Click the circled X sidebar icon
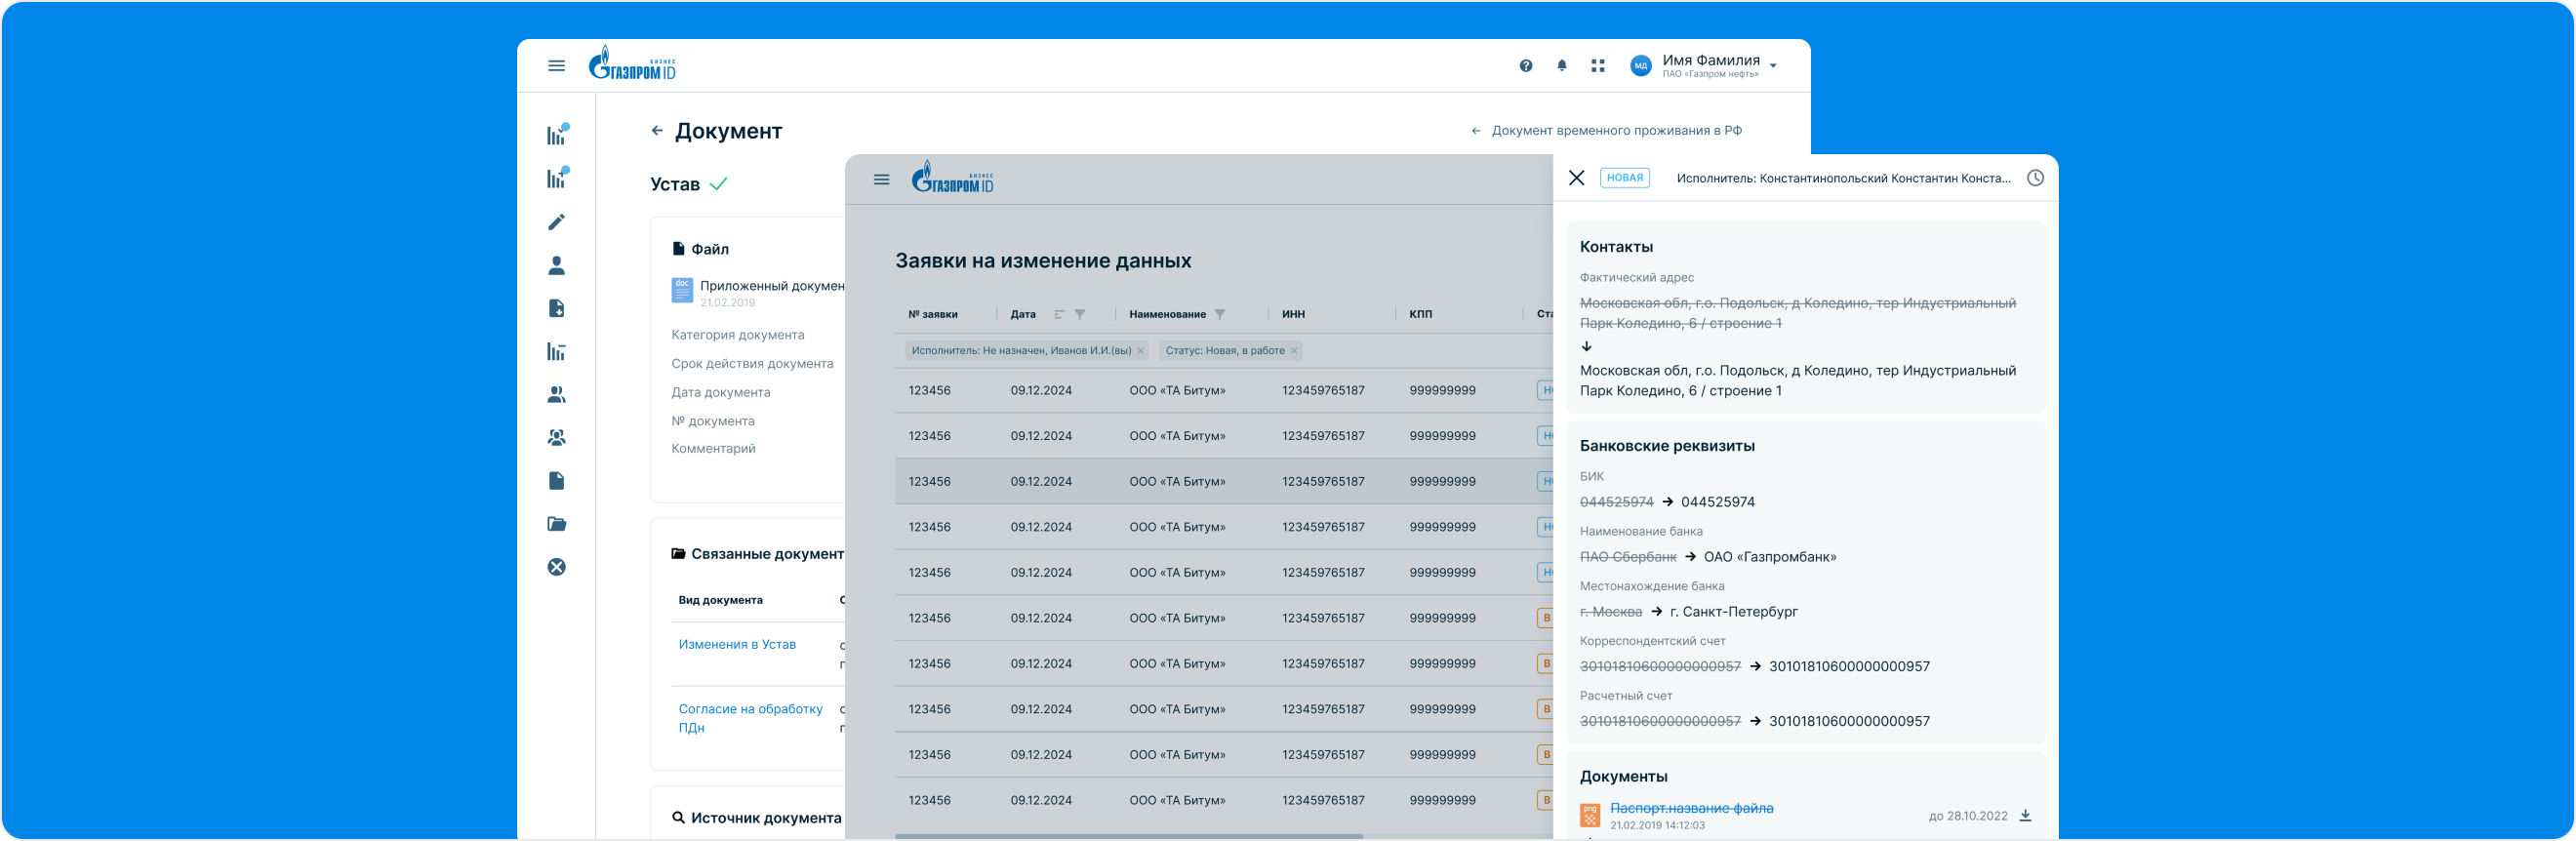The image size is (2576, 841). pos(557,567)
